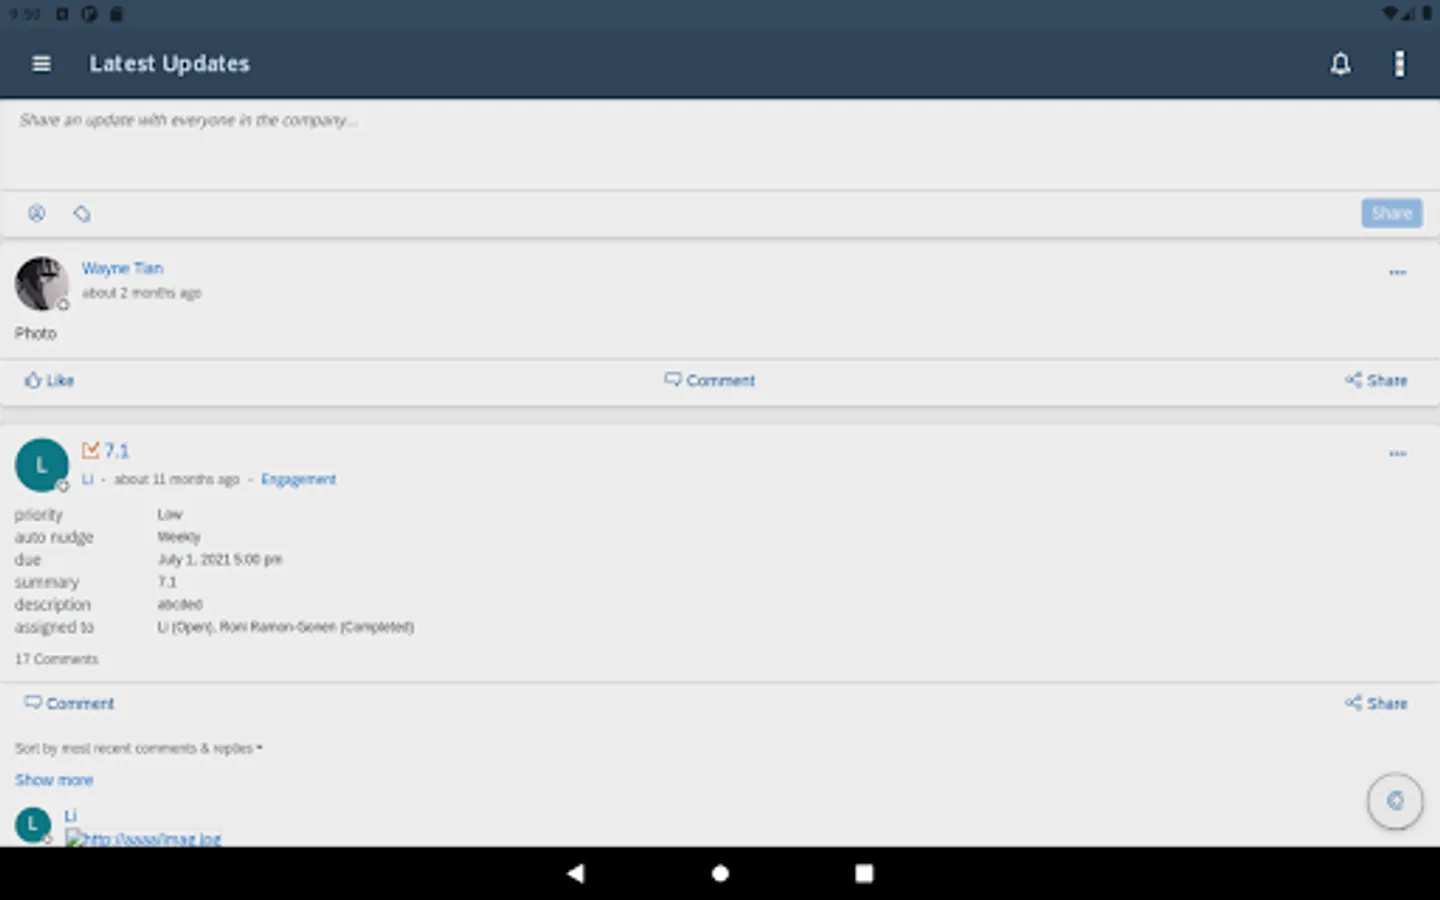Open the Engagement category label
1440x900 pixels.
pos(298,479)
